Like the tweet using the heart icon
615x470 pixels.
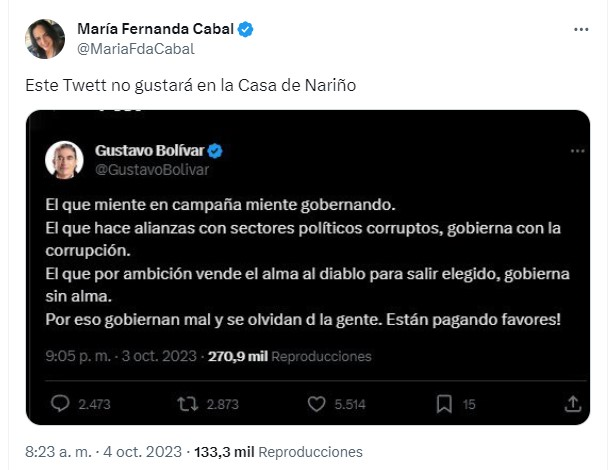[x=316, y=404]
